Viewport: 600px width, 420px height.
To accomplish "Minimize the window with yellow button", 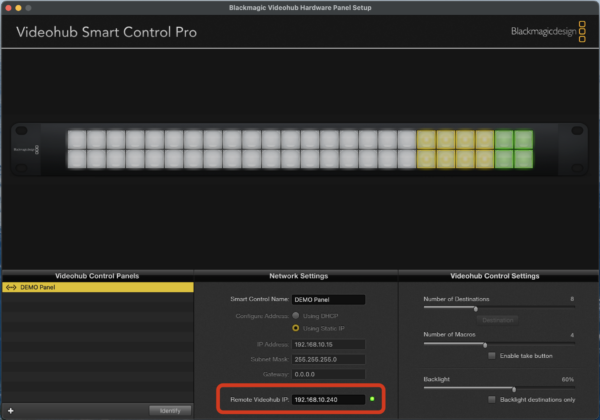I will tap(18, 8).
